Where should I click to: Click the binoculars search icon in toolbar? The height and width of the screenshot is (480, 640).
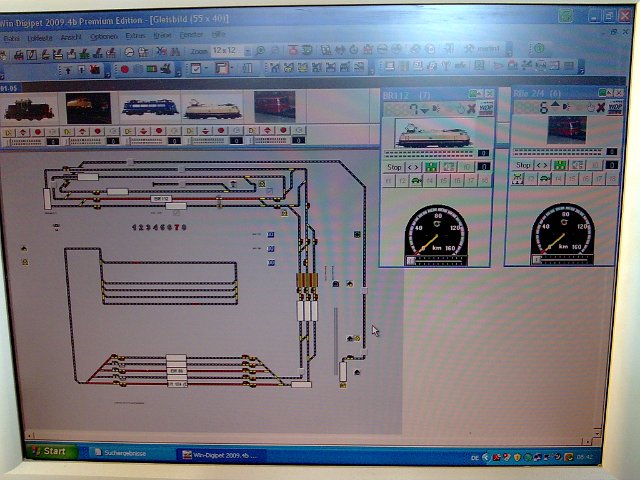pyautogui.click(x=175, y=52)
